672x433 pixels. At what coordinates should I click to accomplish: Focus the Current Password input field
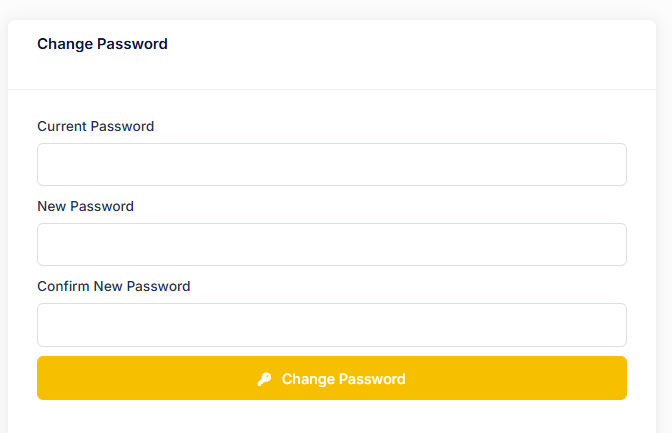pos(331,164)
